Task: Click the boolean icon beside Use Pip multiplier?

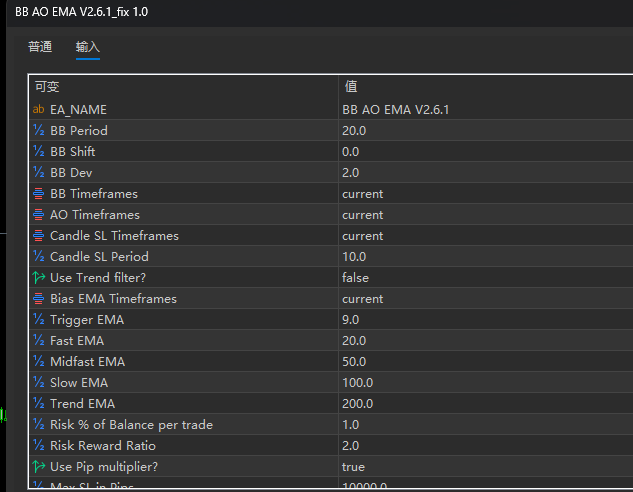Action: 39,466
